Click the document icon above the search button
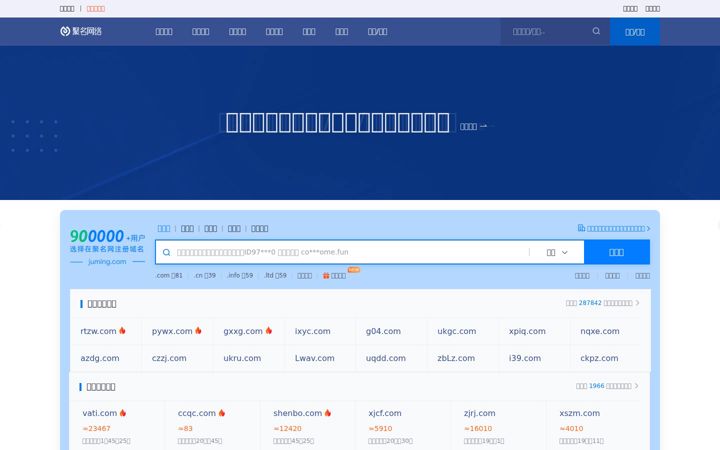Image resolution: width=720 pixels, height=450 pixels. tap(581, 228)
